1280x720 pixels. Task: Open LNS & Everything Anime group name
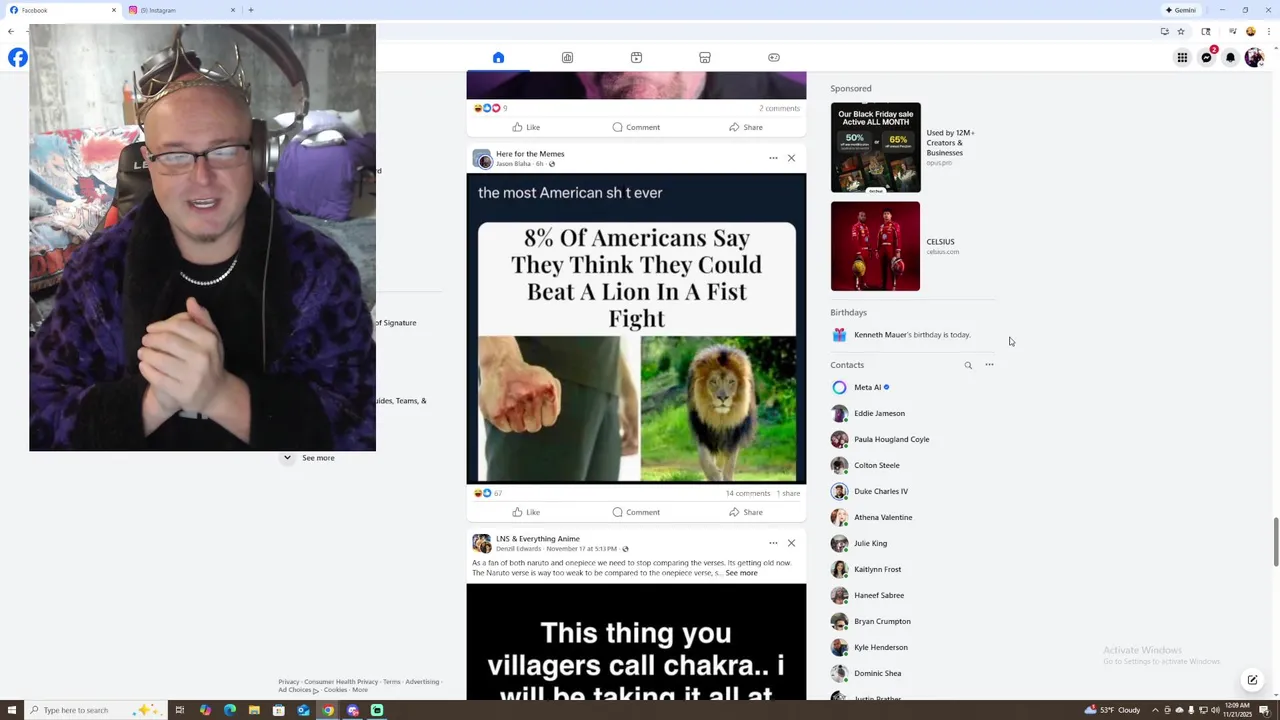(538, 539)
